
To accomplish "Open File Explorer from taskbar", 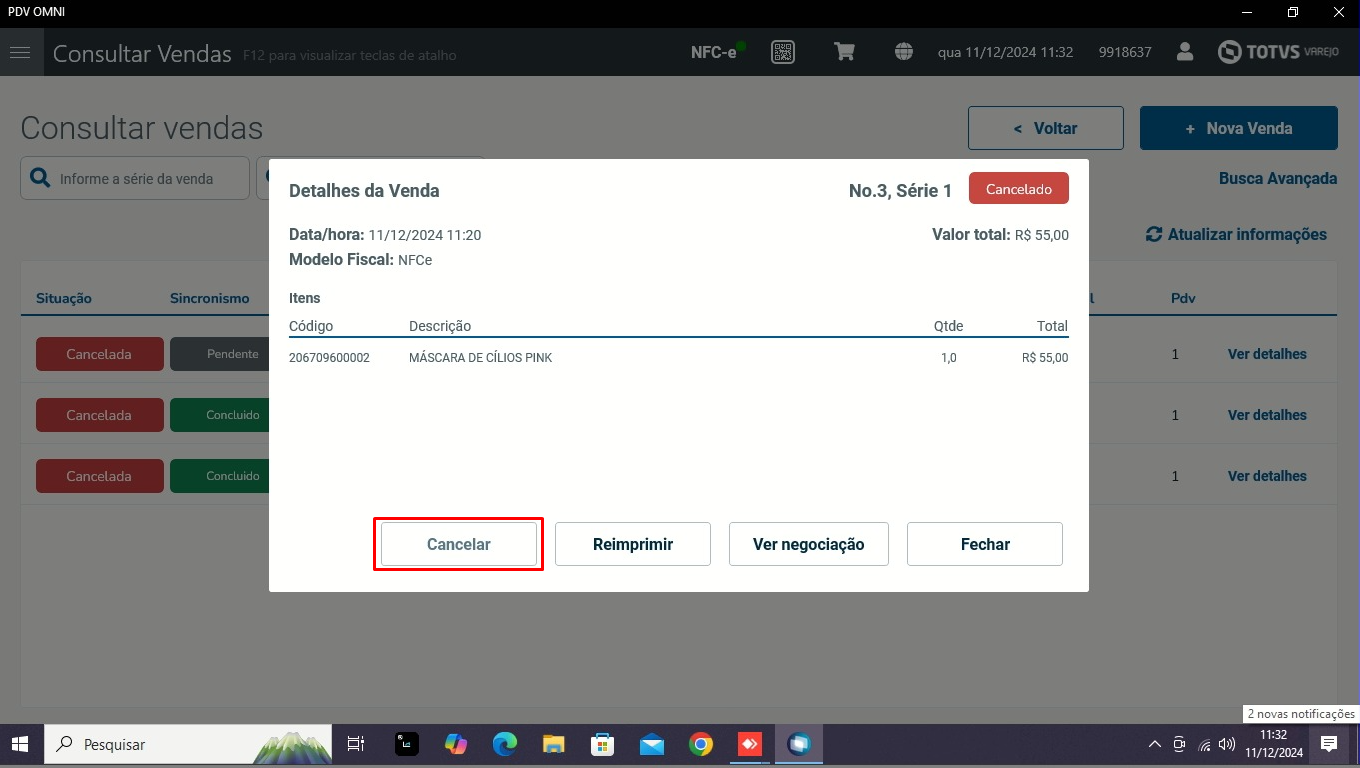I will pos(554,744).
